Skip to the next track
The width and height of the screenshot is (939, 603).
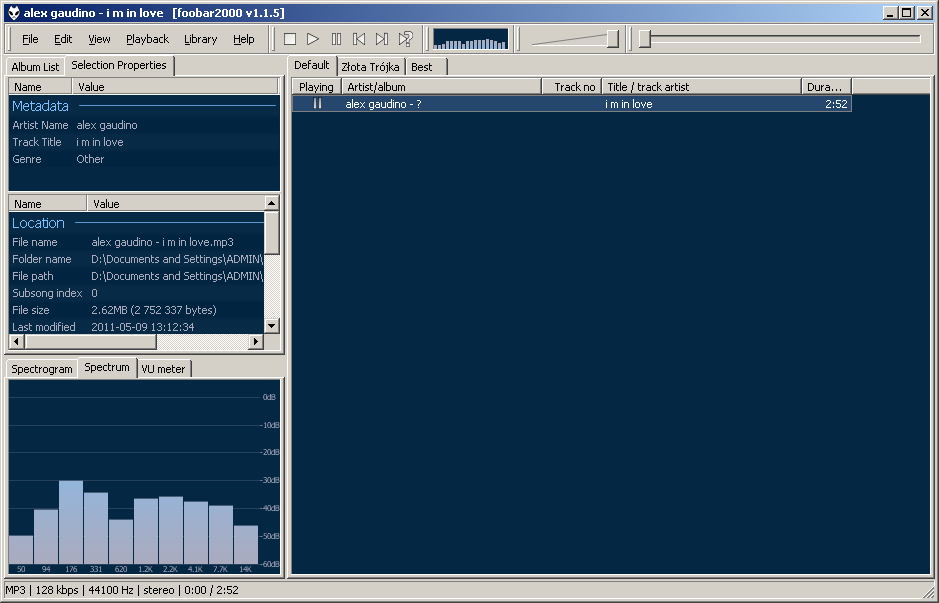[382, 39]
